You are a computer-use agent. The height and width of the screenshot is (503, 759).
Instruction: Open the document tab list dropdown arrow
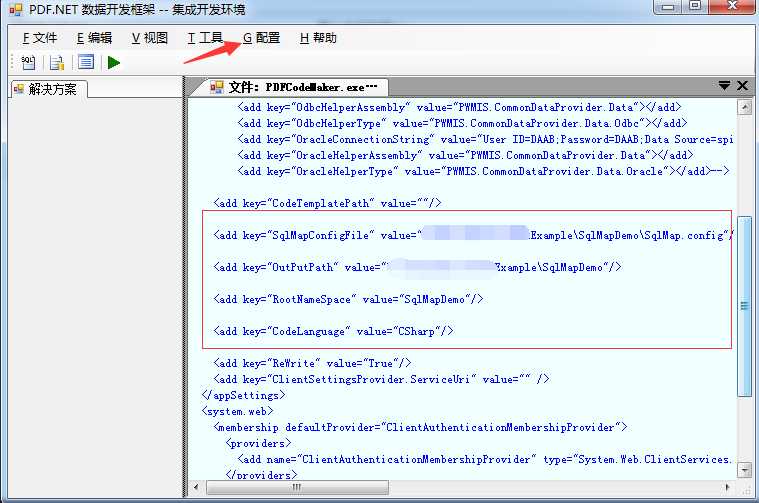724,86
